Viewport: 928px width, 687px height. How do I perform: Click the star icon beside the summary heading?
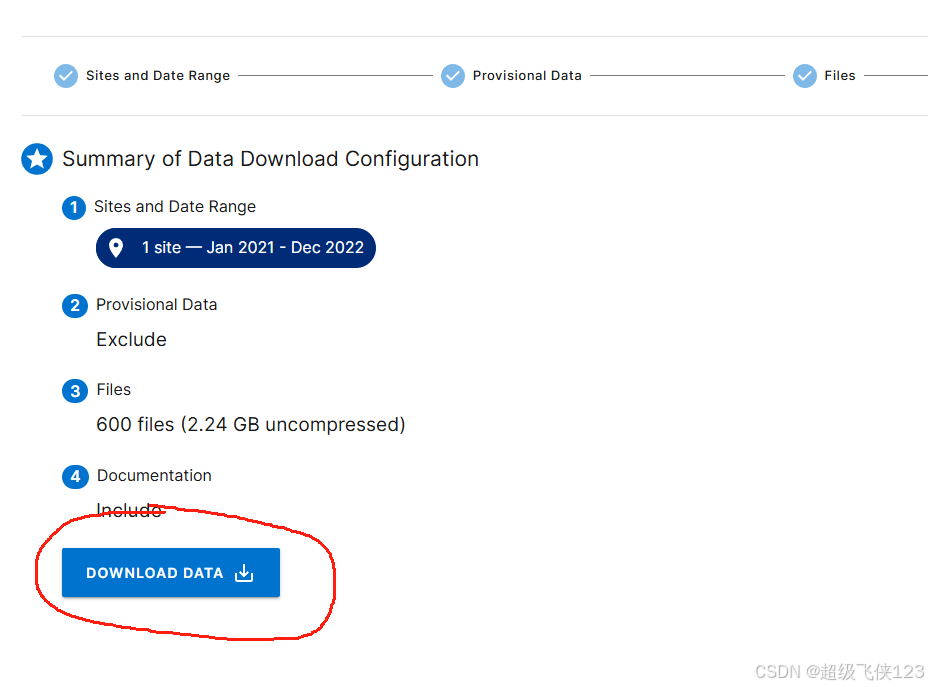click(36, 159)
